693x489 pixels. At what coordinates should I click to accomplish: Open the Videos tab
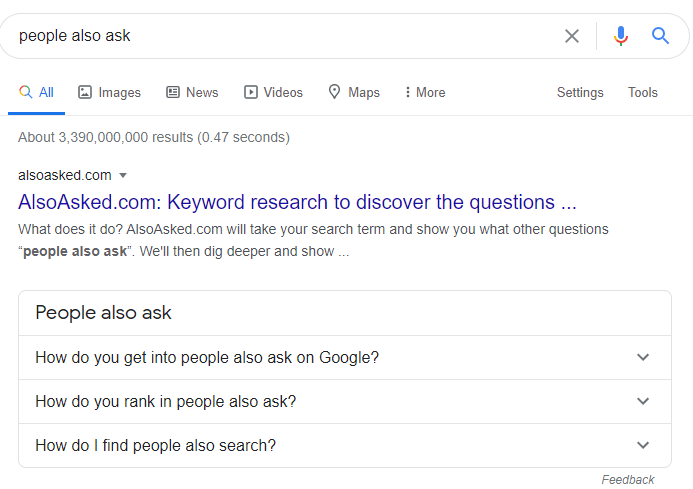pyautogui.click(x=273, y=92)
